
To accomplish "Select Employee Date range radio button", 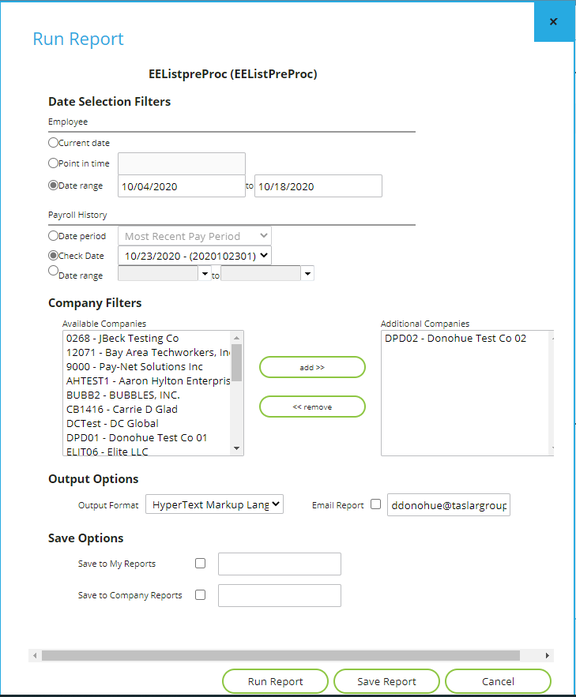I will (x=53, y=185).
